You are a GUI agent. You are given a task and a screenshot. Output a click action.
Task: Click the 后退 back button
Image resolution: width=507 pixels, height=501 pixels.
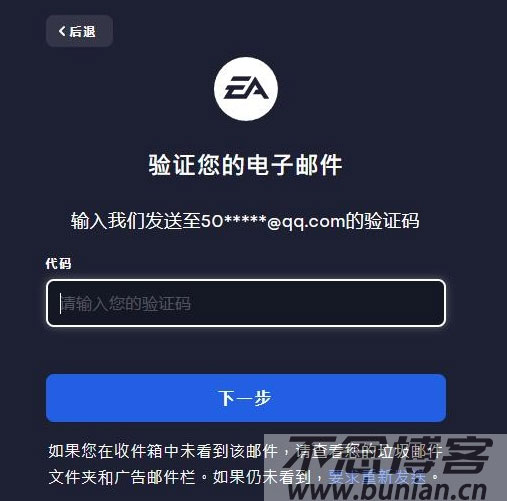79,31
